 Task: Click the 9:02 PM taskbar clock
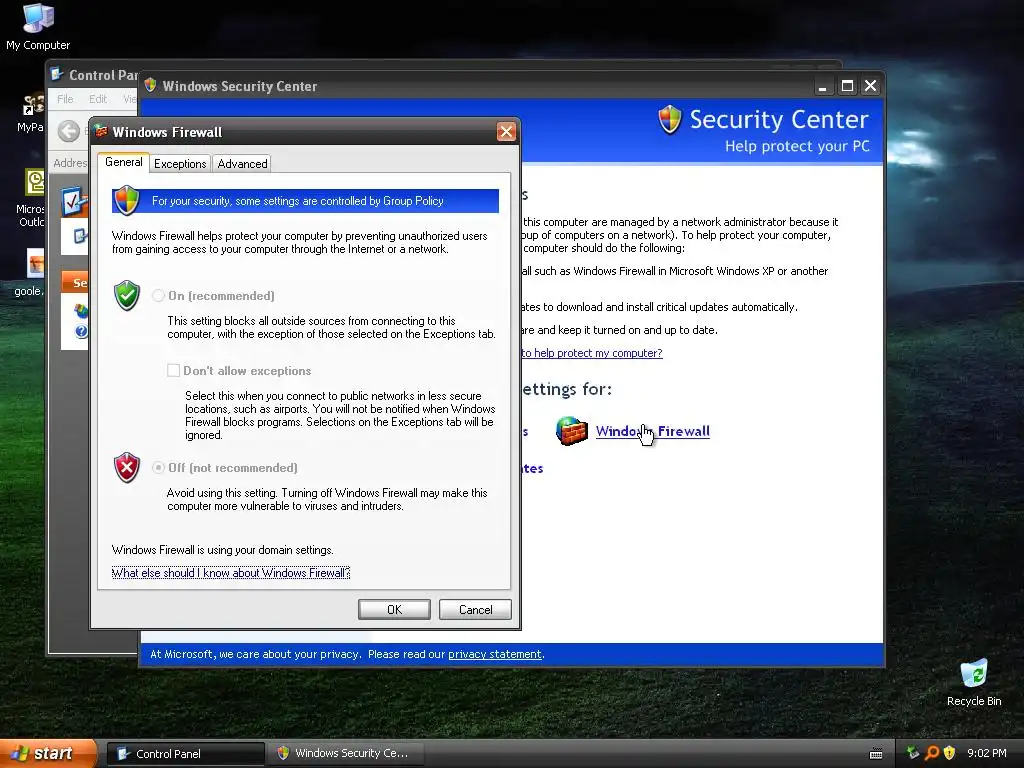click(987, 753)
